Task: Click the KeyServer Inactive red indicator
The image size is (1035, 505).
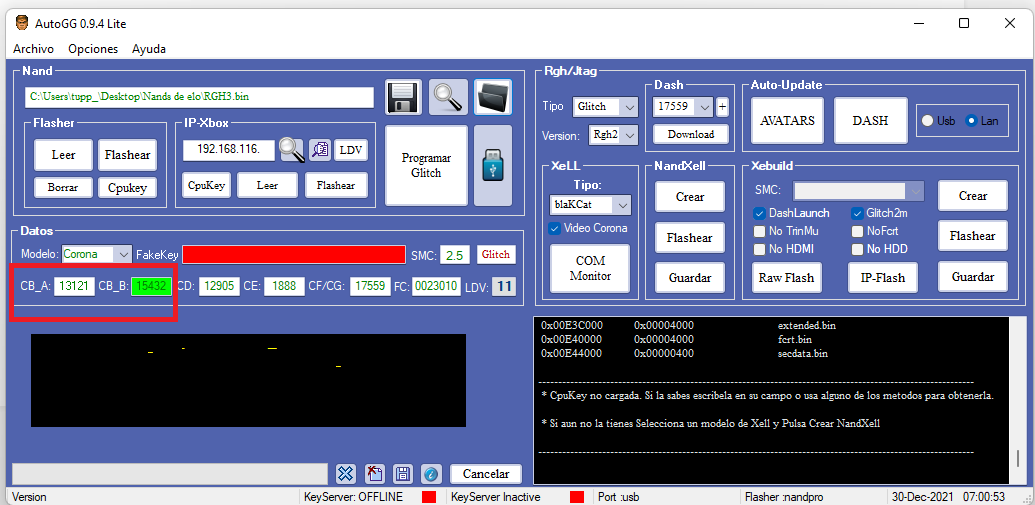Action: pyautogui.click(x=577, y=496)
